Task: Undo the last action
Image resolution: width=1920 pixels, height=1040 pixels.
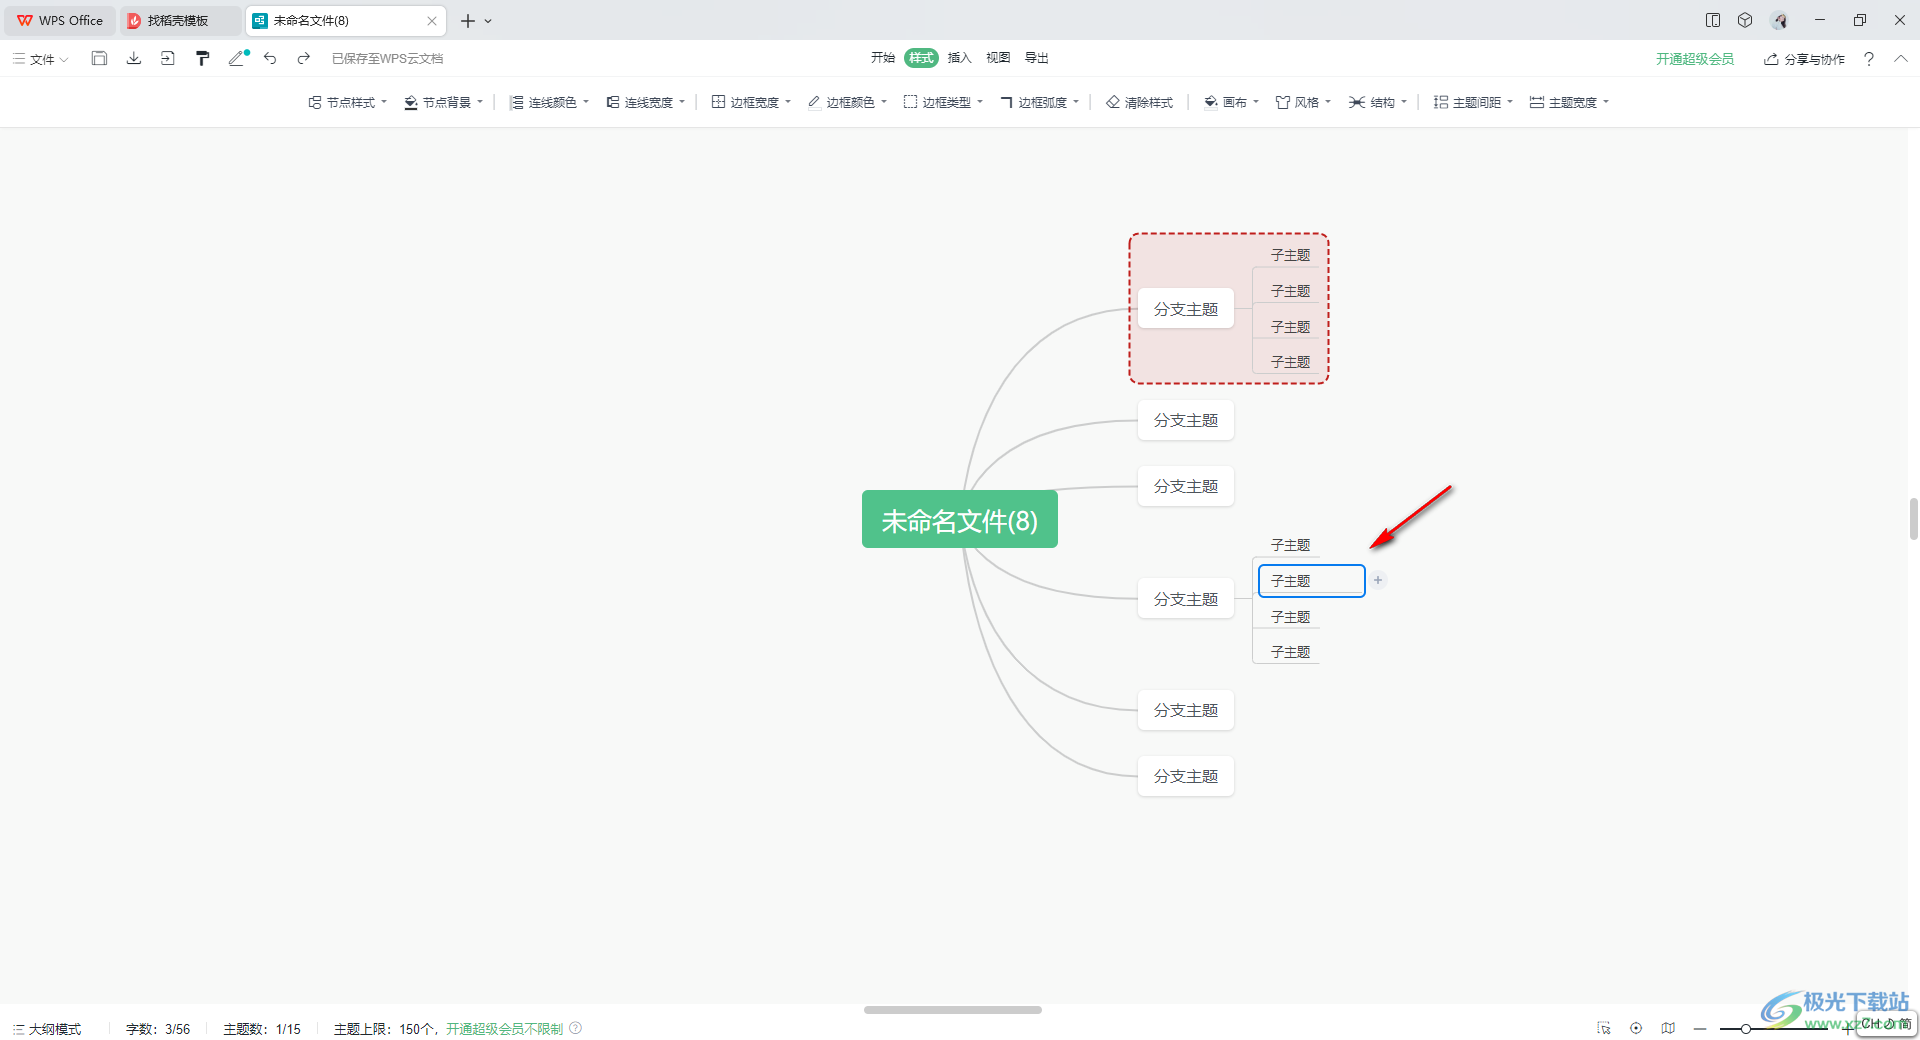Action: (x=270, y=58)
